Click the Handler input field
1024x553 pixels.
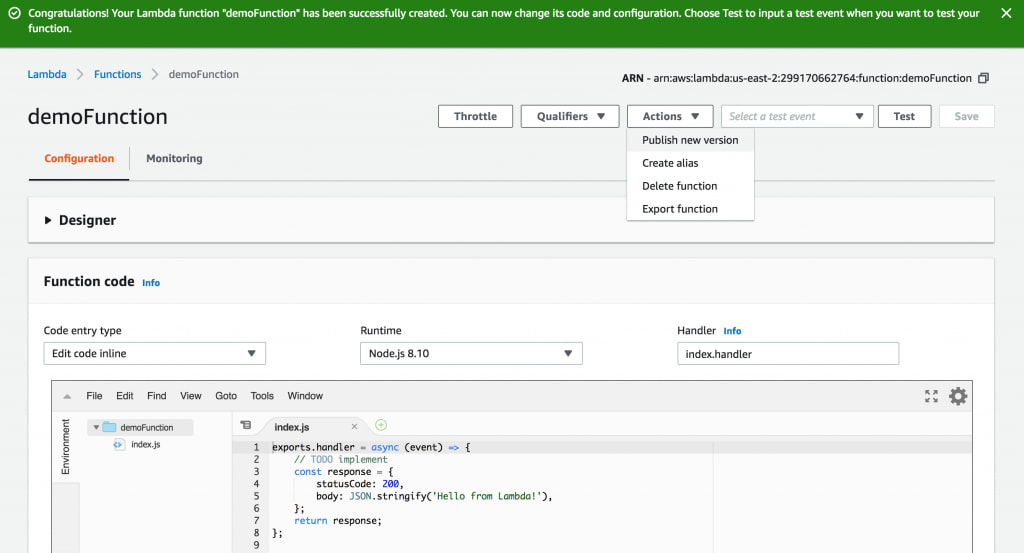(788, 353)
